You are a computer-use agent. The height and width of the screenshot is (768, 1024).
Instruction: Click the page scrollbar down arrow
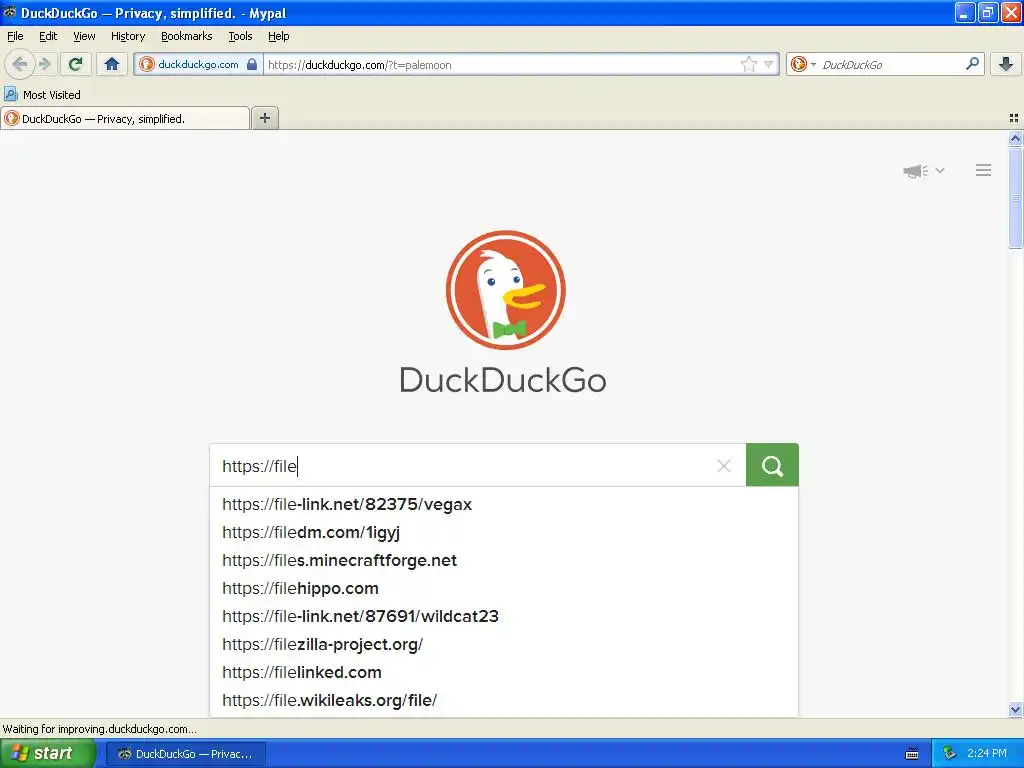tap(1015, 710)
